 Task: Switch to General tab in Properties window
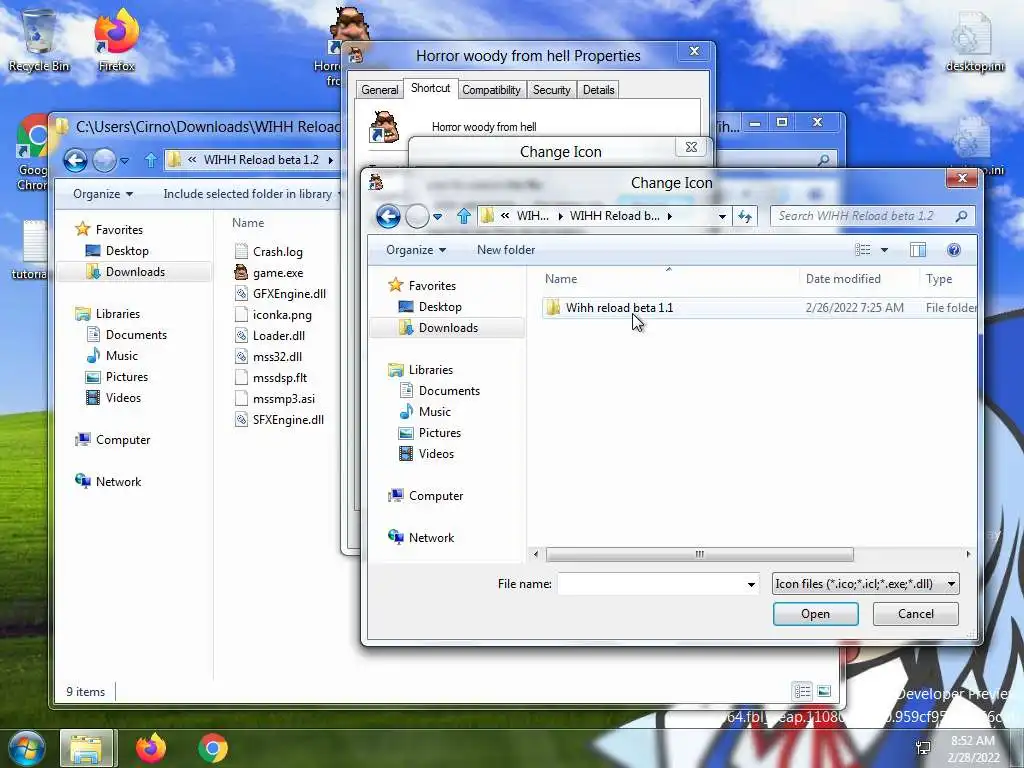click(x=379, y=90)
